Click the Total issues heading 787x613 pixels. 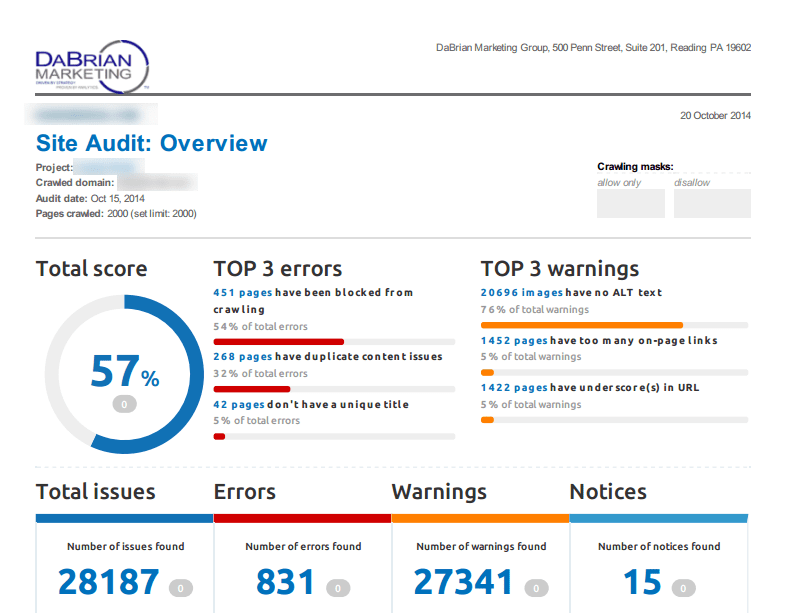(x=95, y=492)
